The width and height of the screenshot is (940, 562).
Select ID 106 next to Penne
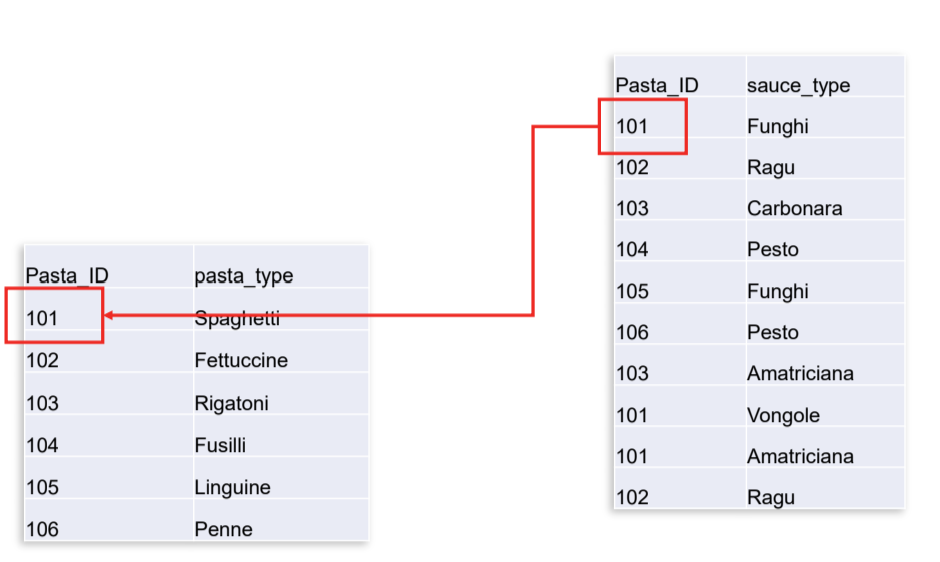(42, 529)
